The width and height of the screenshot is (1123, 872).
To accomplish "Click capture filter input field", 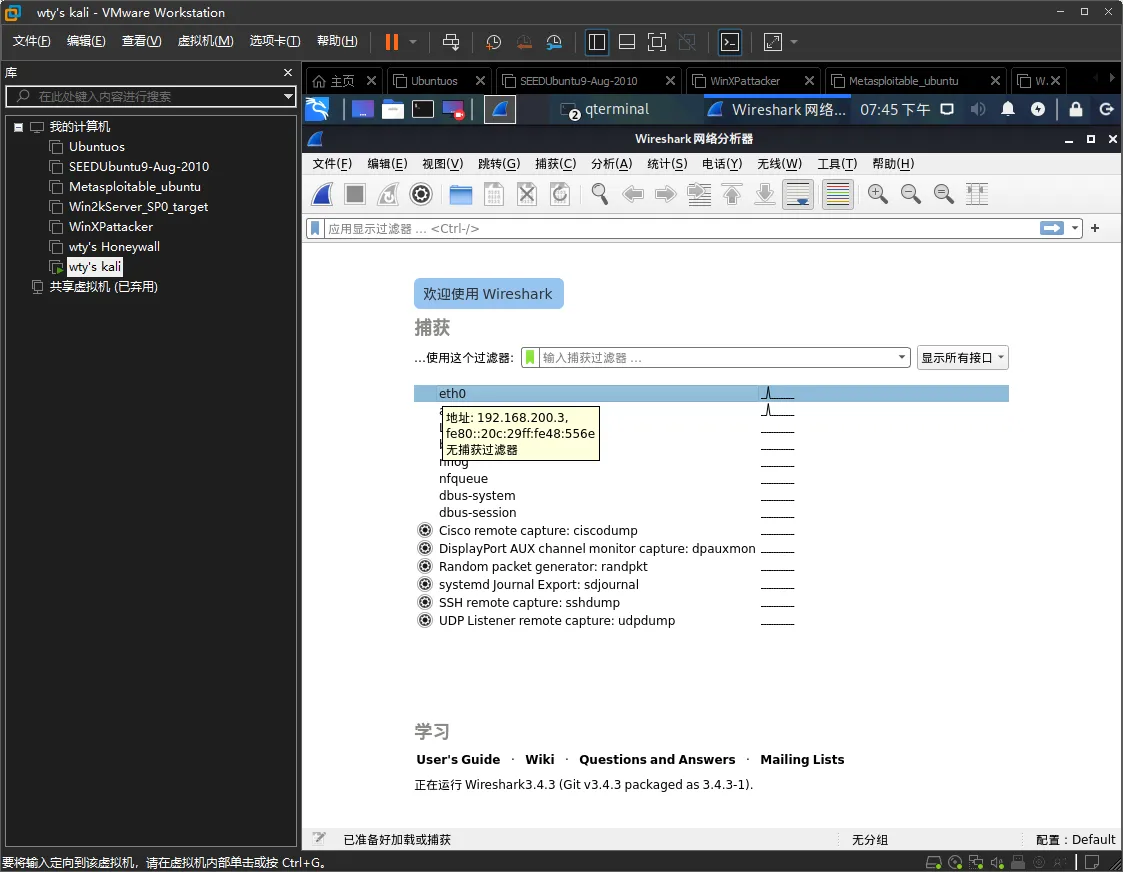I will (x=716, y=357).
